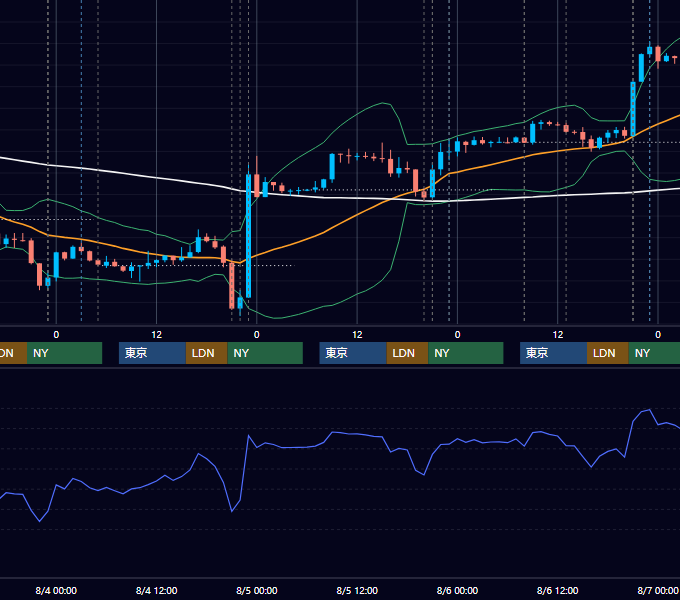The image size is (680, 600).
Task: Select the 東京 session block on 8/5
Action: [353, 353]
